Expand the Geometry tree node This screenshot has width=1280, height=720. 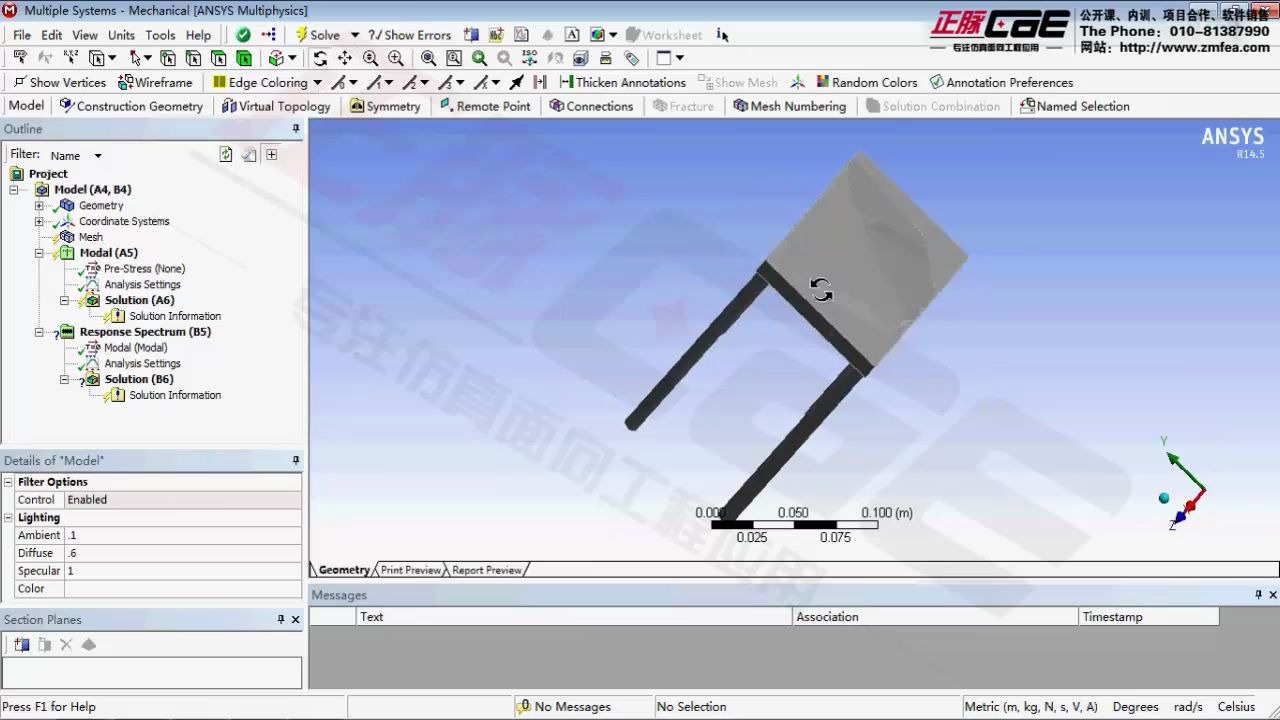tap(39, 205)
